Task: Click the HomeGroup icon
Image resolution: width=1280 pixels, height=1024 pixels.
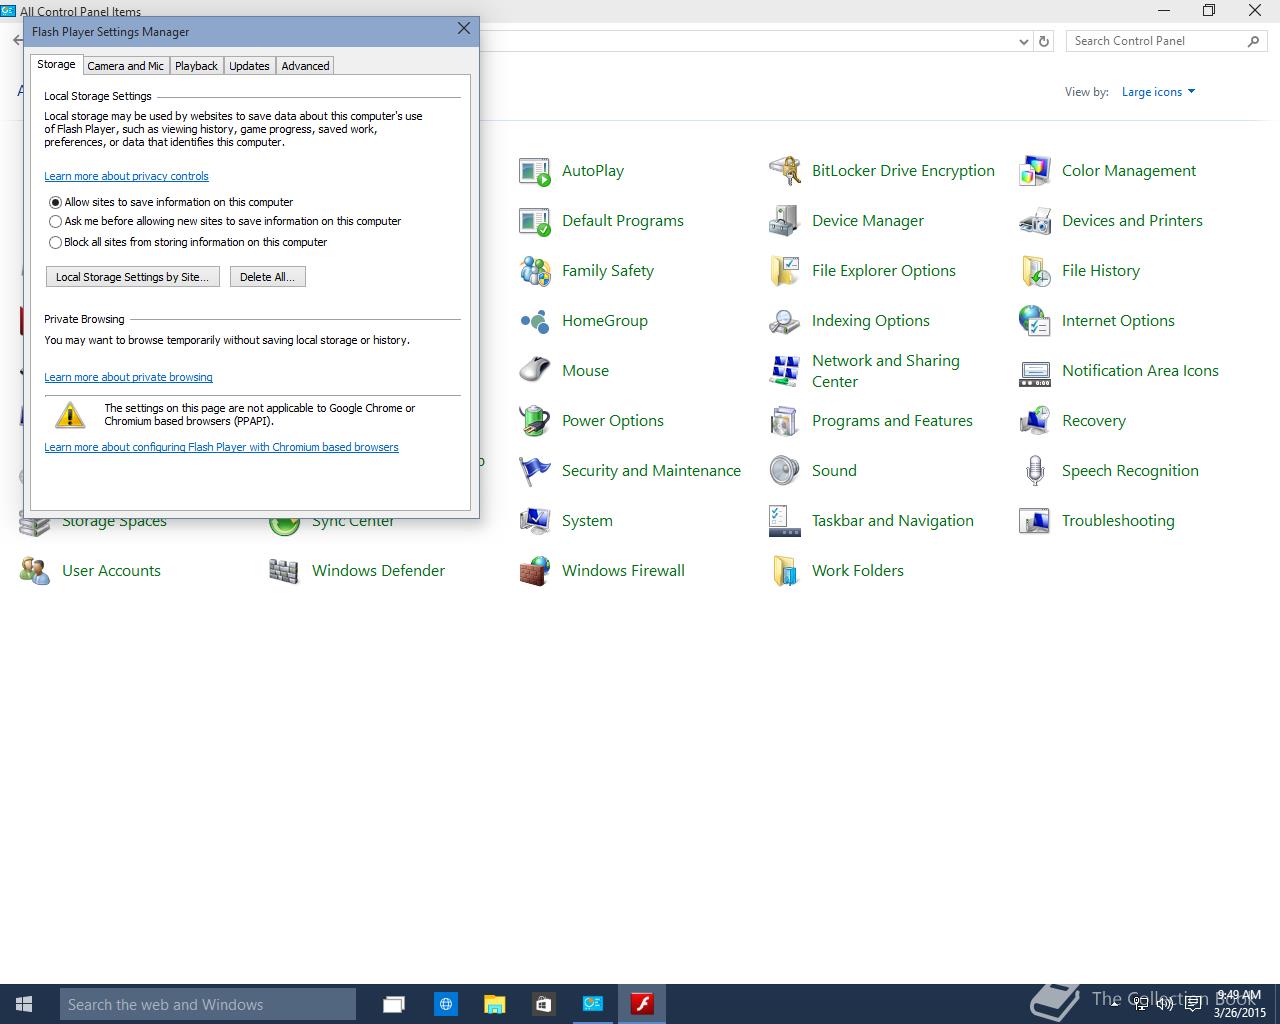Action: click(x=535, y=321)
